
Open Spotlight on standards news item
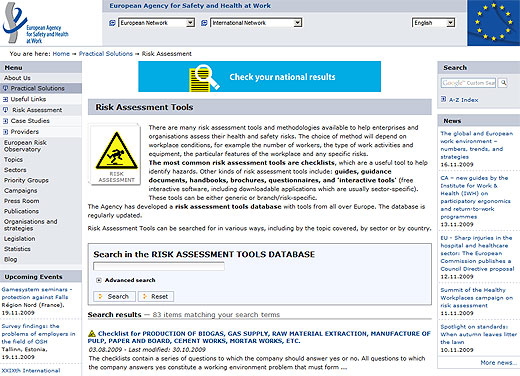(479, 334)
